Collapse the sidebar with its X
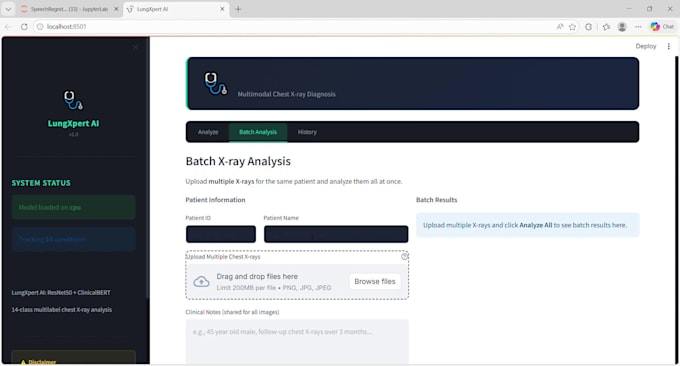Screen dimensions: 680x366 coord(135,47)
